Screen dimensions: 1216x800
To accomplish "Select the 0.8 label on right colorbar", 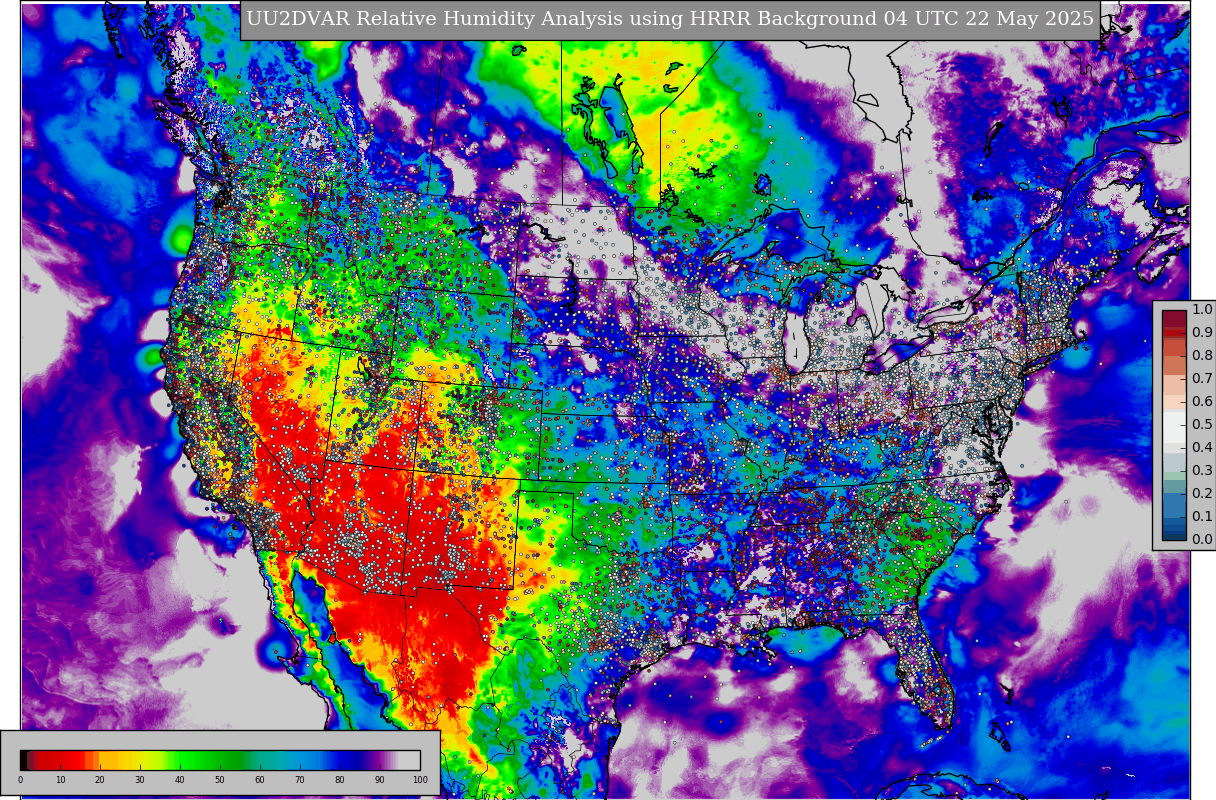I will 1202,356.
